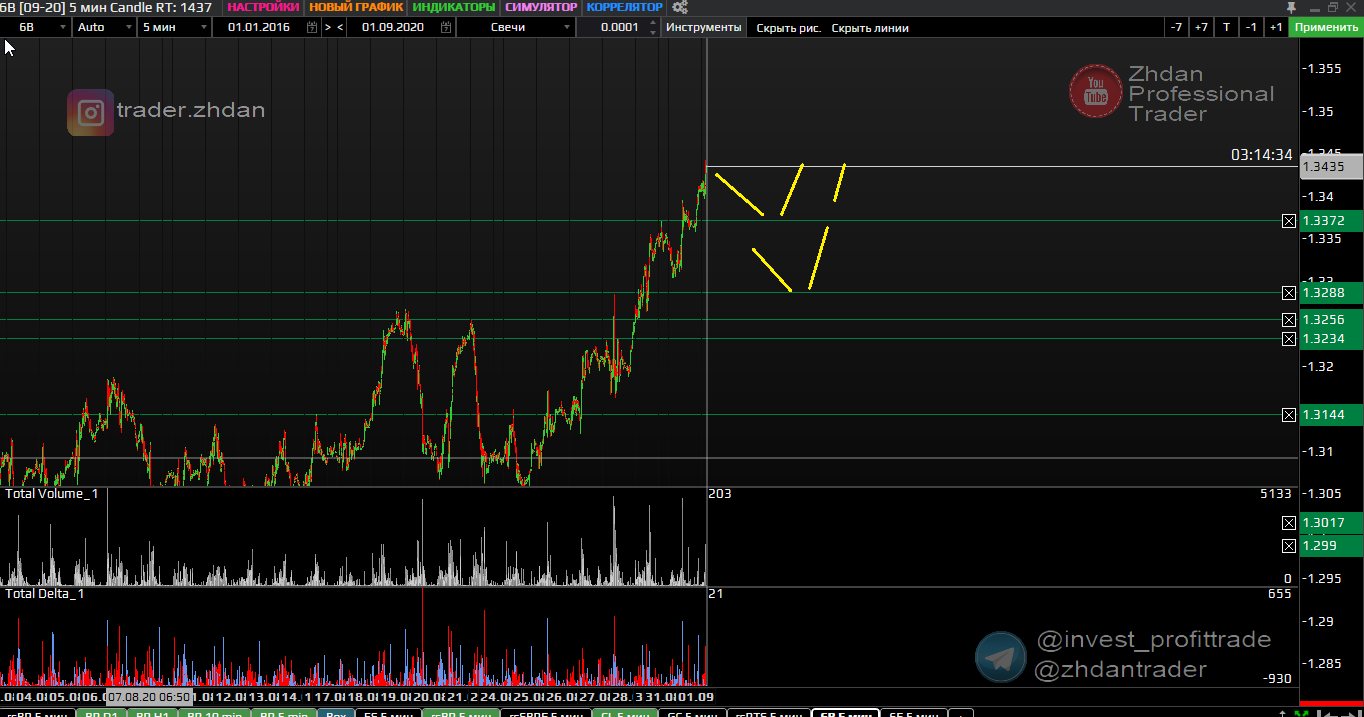Image resolution: width=1364 pixels, height=717 pixels.
Task: Click the -7 shift button
Action: pos(1177,27)
